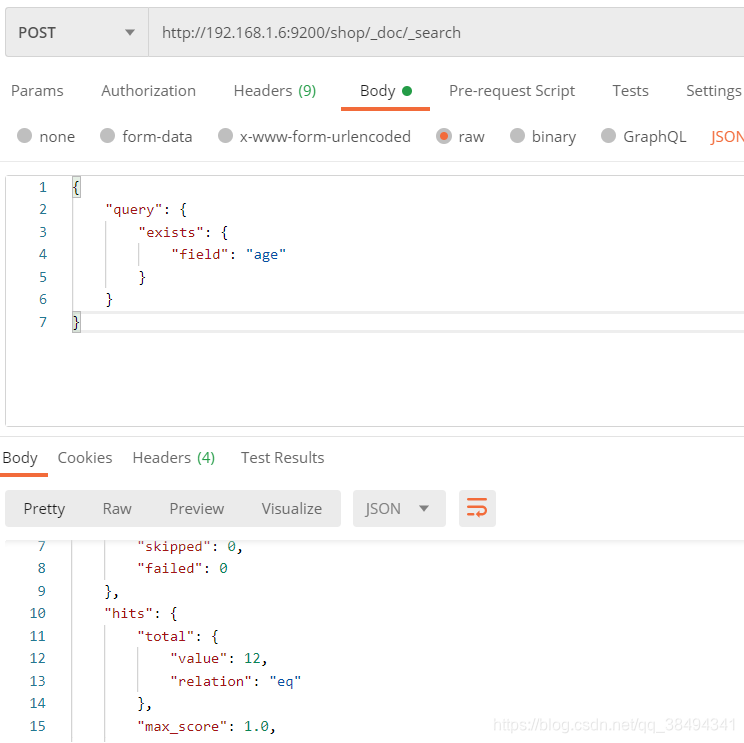View the Test Results tab
Viewport: 744px width, 743px height.
[282, 457]
